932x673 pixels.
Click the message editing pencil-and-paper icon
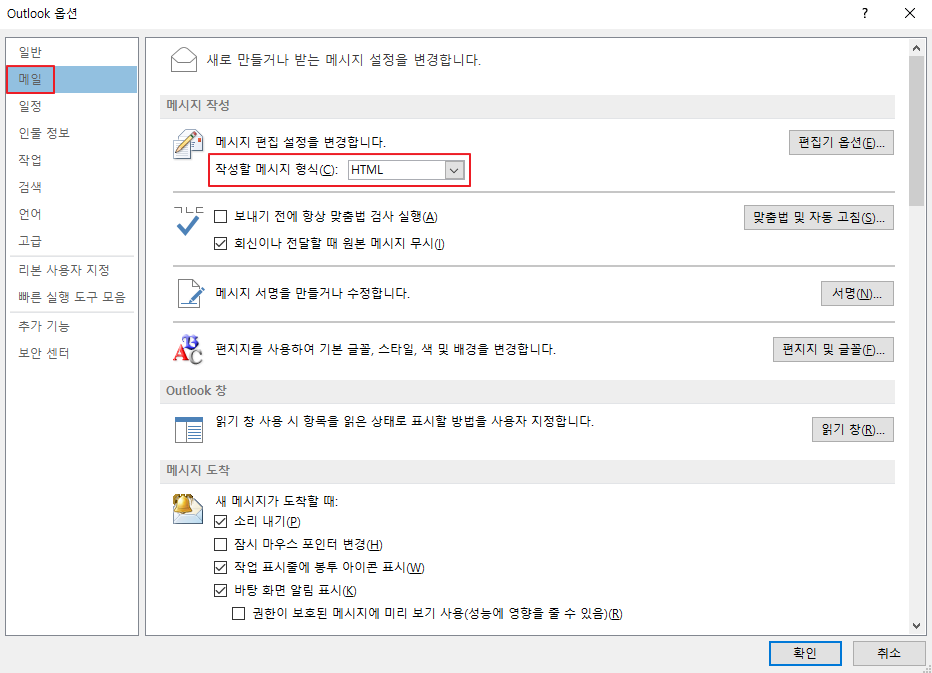tap(188, 144)
